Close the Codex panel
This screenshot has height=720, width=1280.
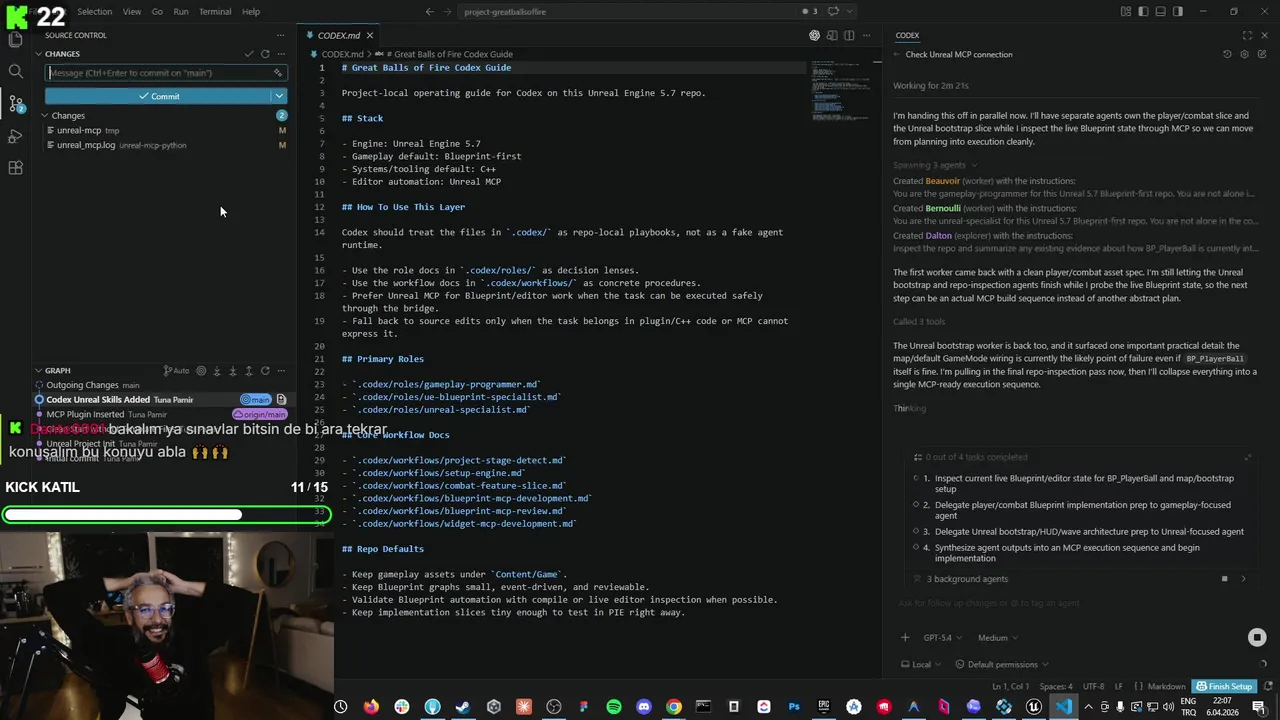1264,35
